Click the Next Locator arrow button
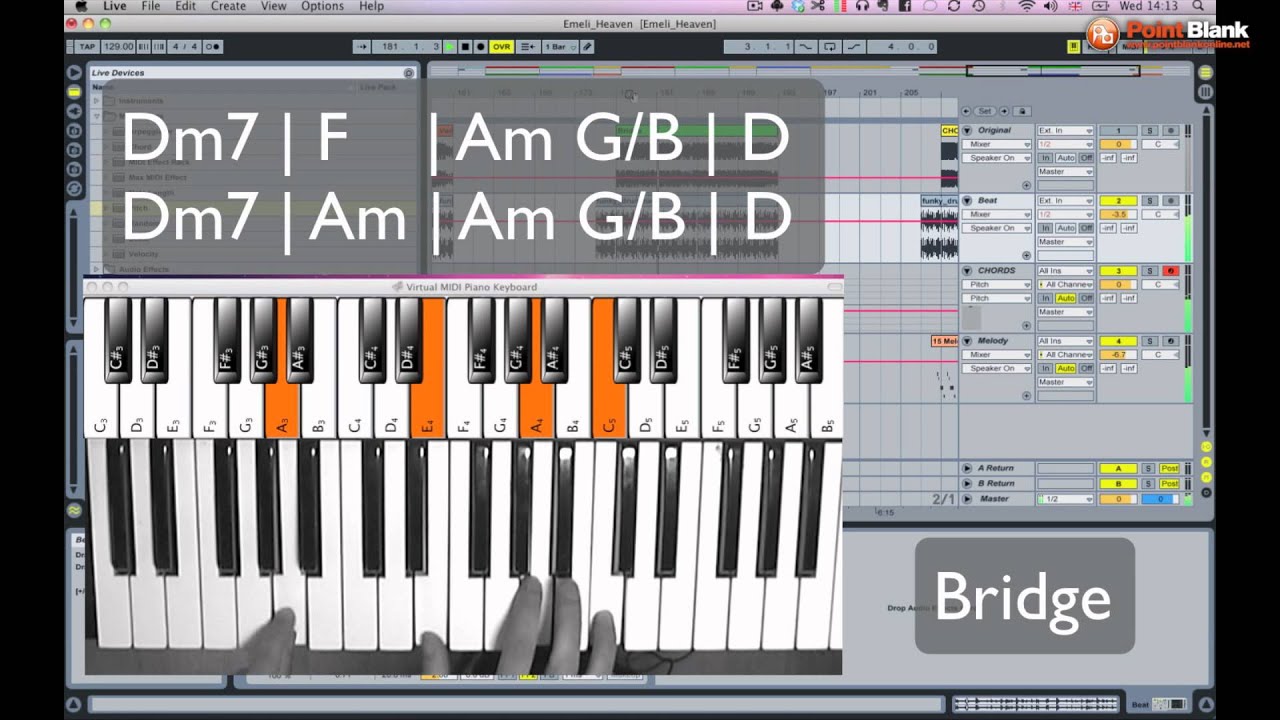The width and height of the screenshot is (1280, 720). [x=1004, y=111]
